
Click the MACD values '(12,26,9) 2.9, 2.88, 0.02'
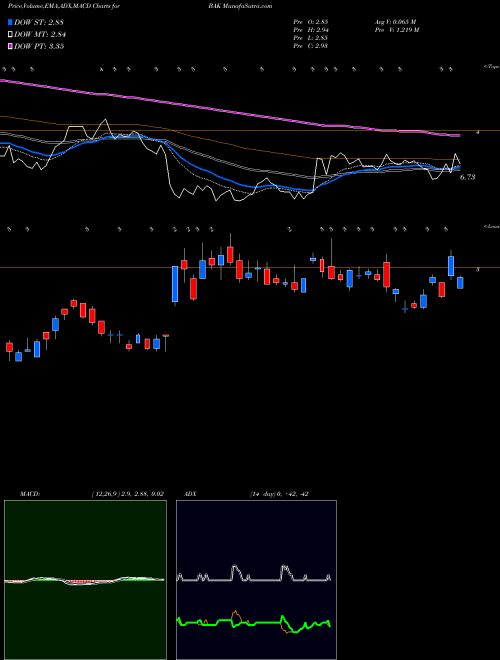point(127,494)
